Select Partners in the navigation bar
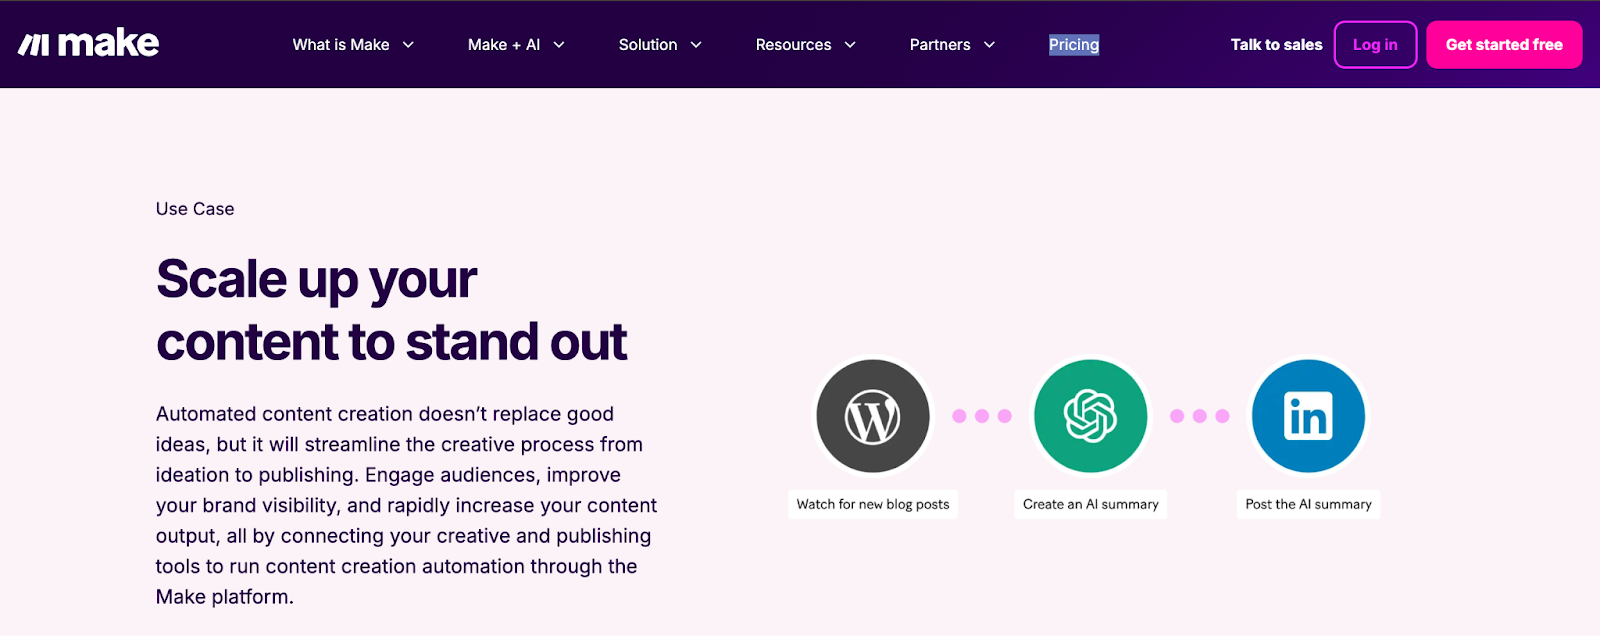The height and width of the screenshot is (636, 1600). [939, 45]
